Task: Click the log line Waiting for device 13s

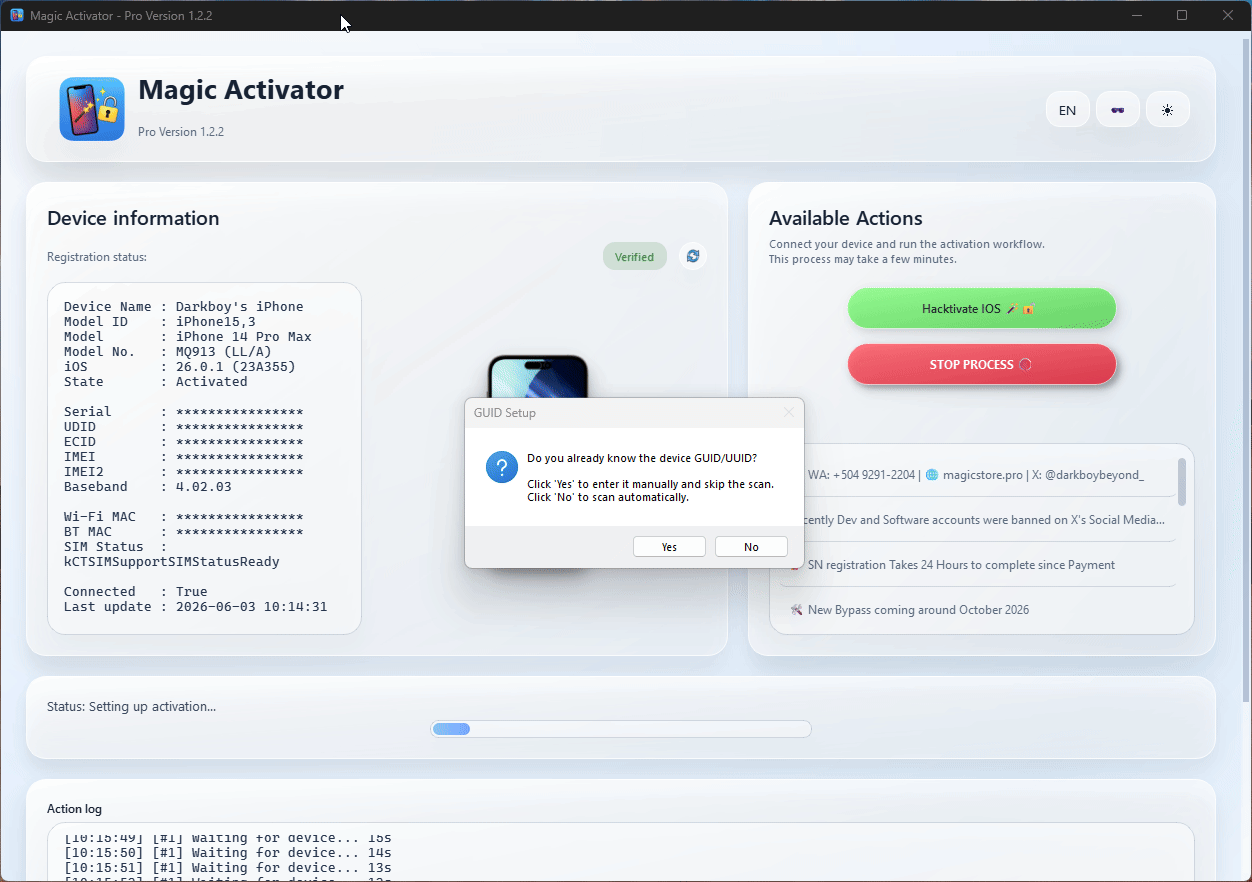Action: [x=228, y=868]
